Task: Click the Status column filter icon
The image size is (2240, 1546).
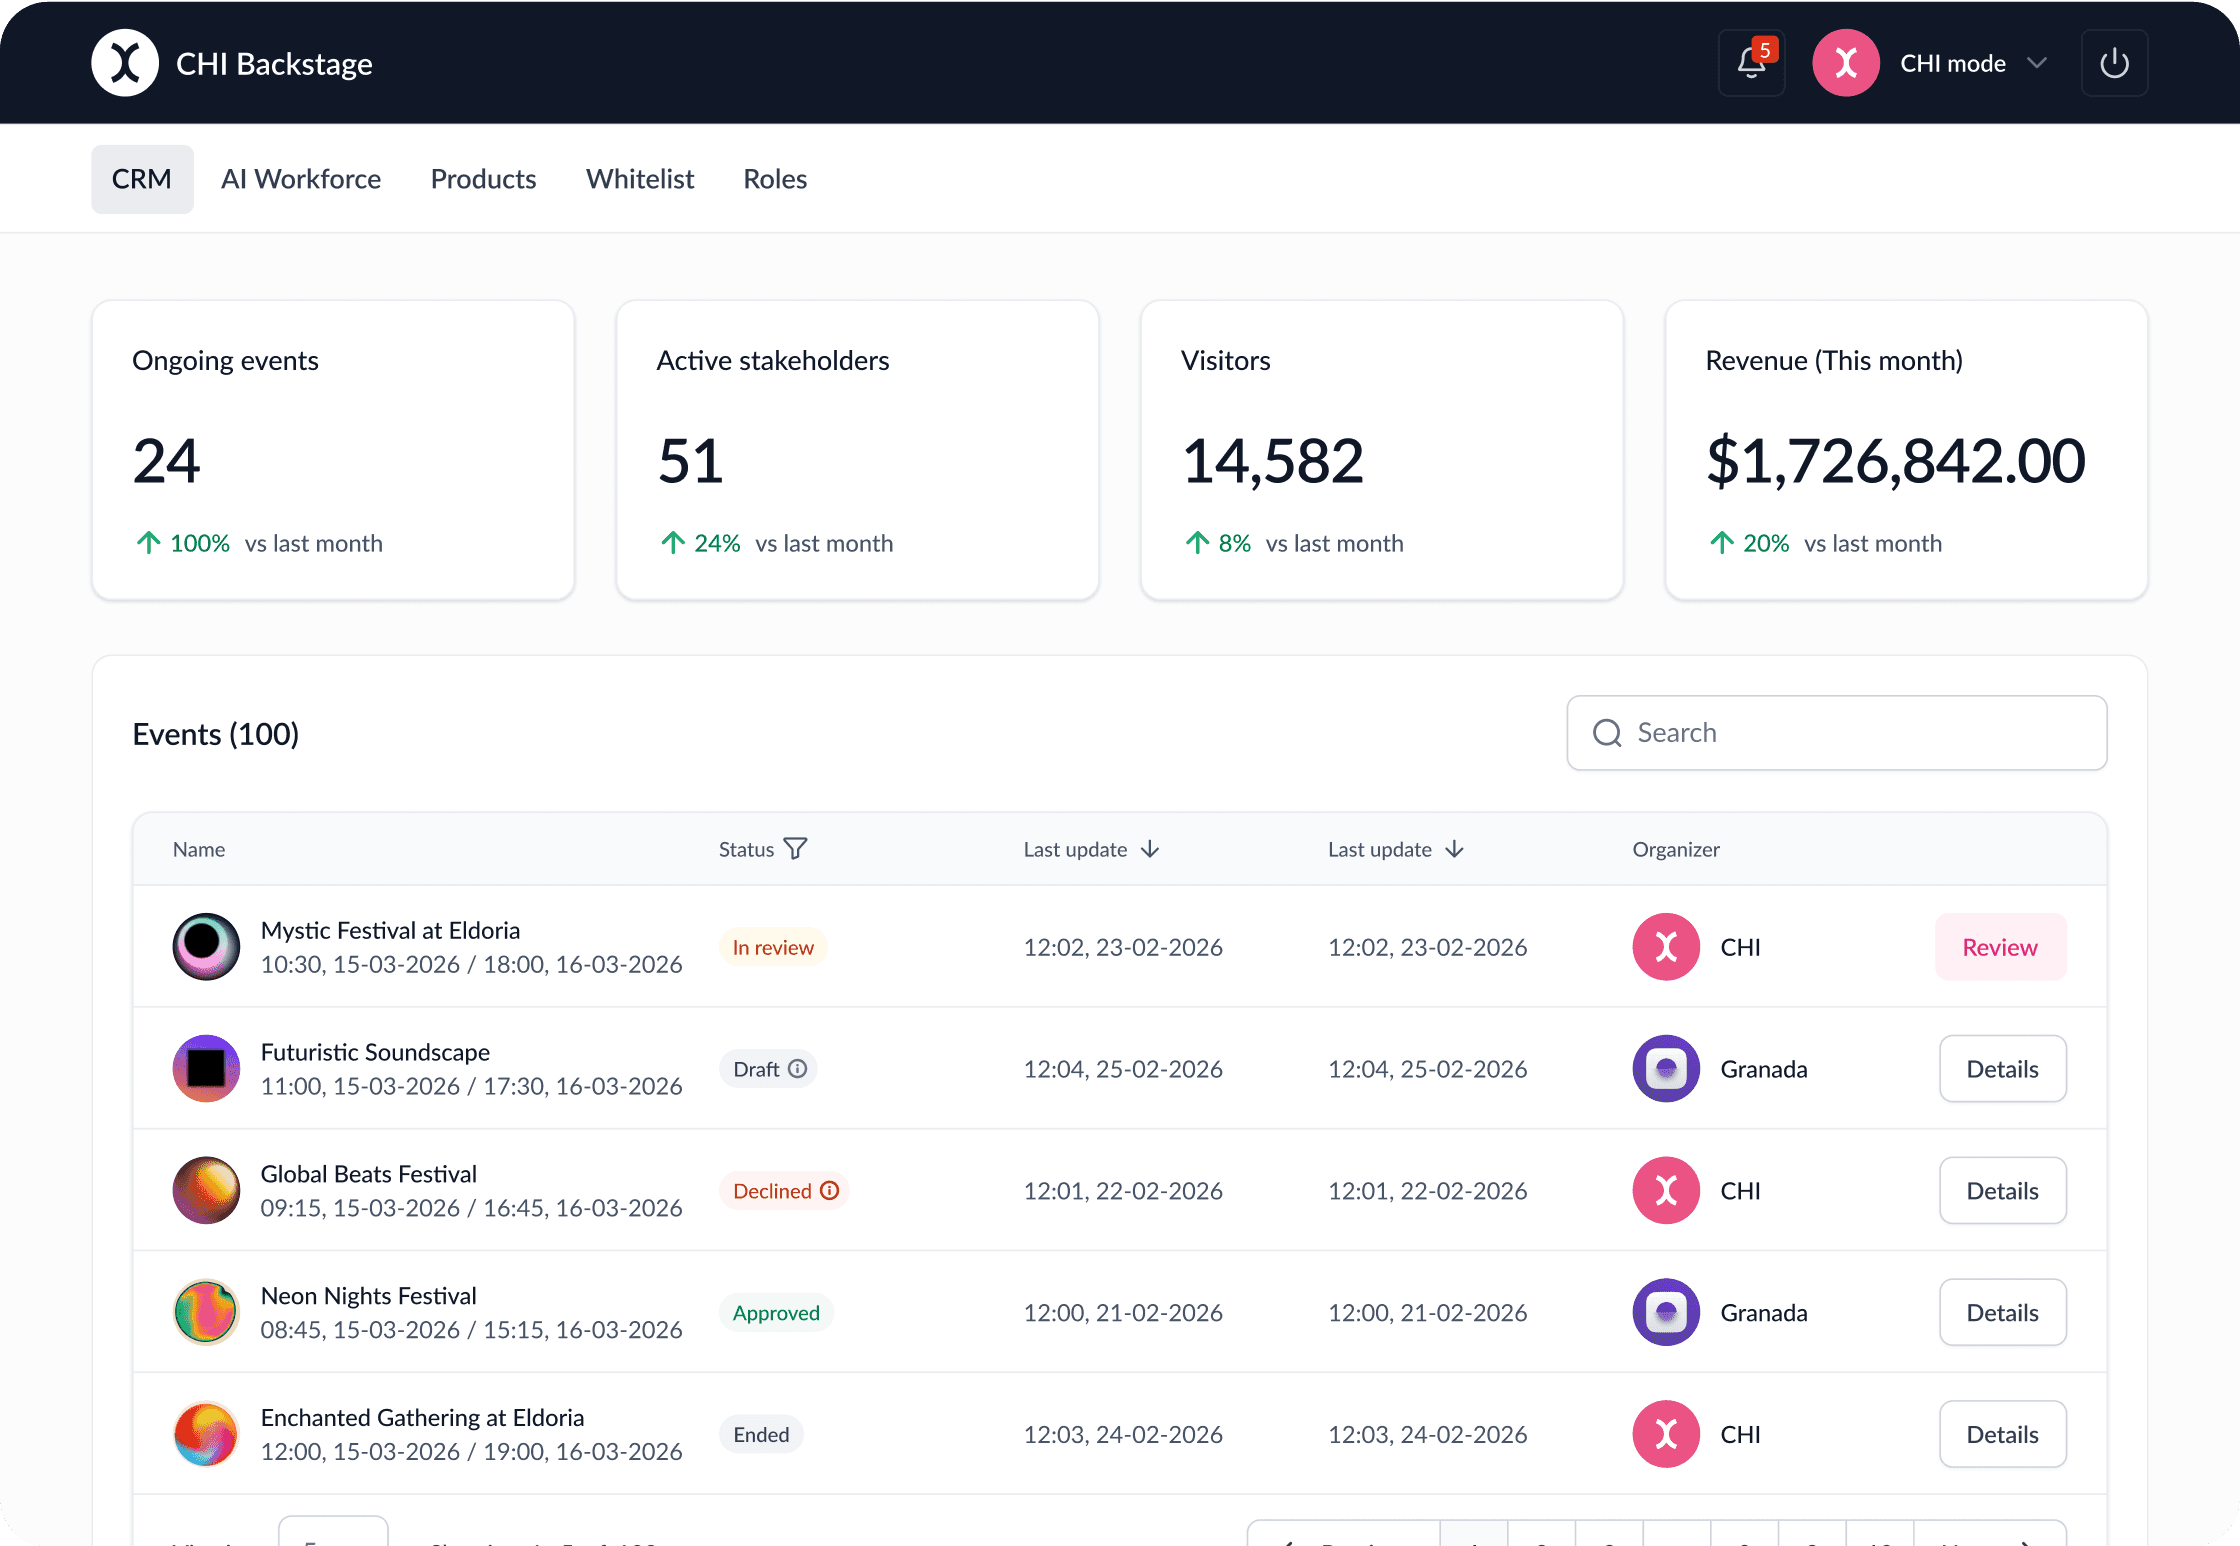Action: [x=796, y=849]
